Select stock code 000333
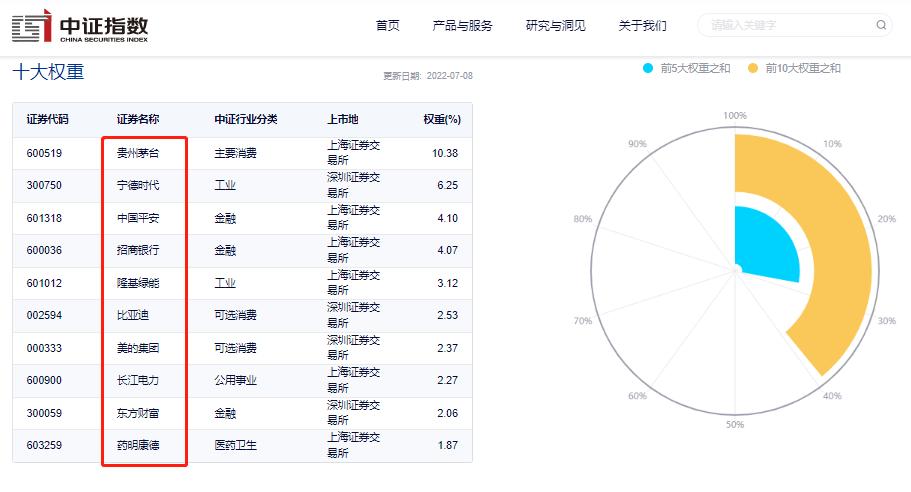Screen dimensions: 911x492 pyautogui.click(x=44, y=349)
